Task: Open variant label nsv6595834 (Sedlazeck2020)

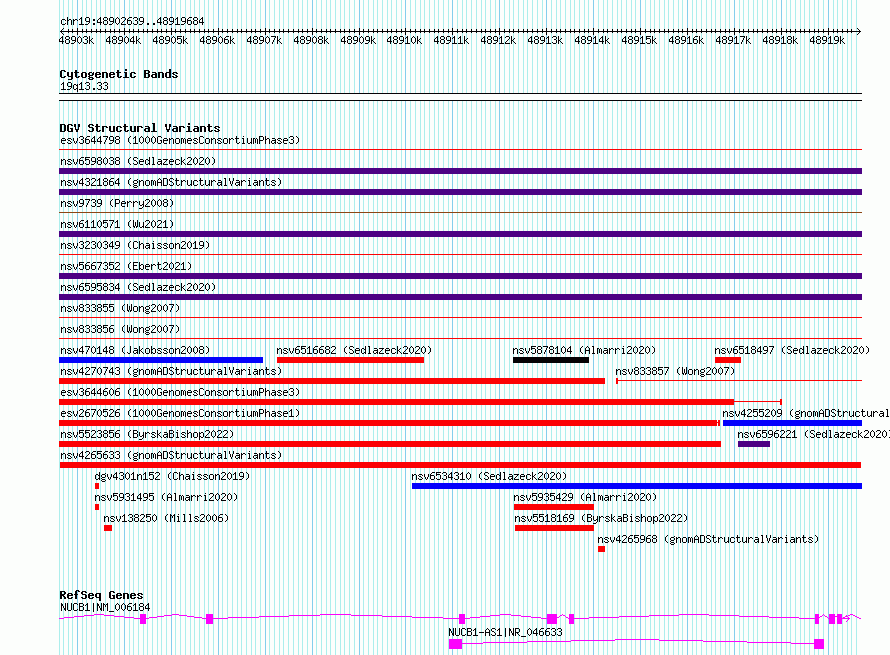Action: point(138,287)
